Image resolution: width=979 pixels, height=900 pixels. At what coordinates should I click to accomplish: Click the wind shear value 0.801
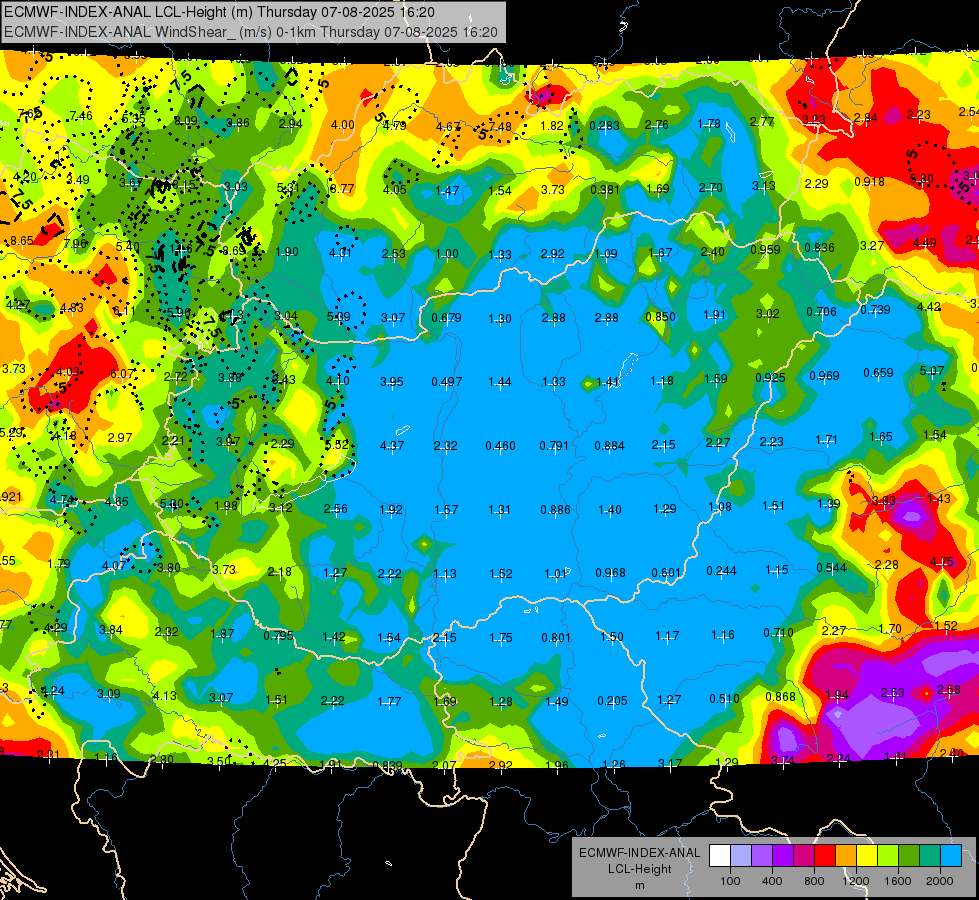pos(556,638)
